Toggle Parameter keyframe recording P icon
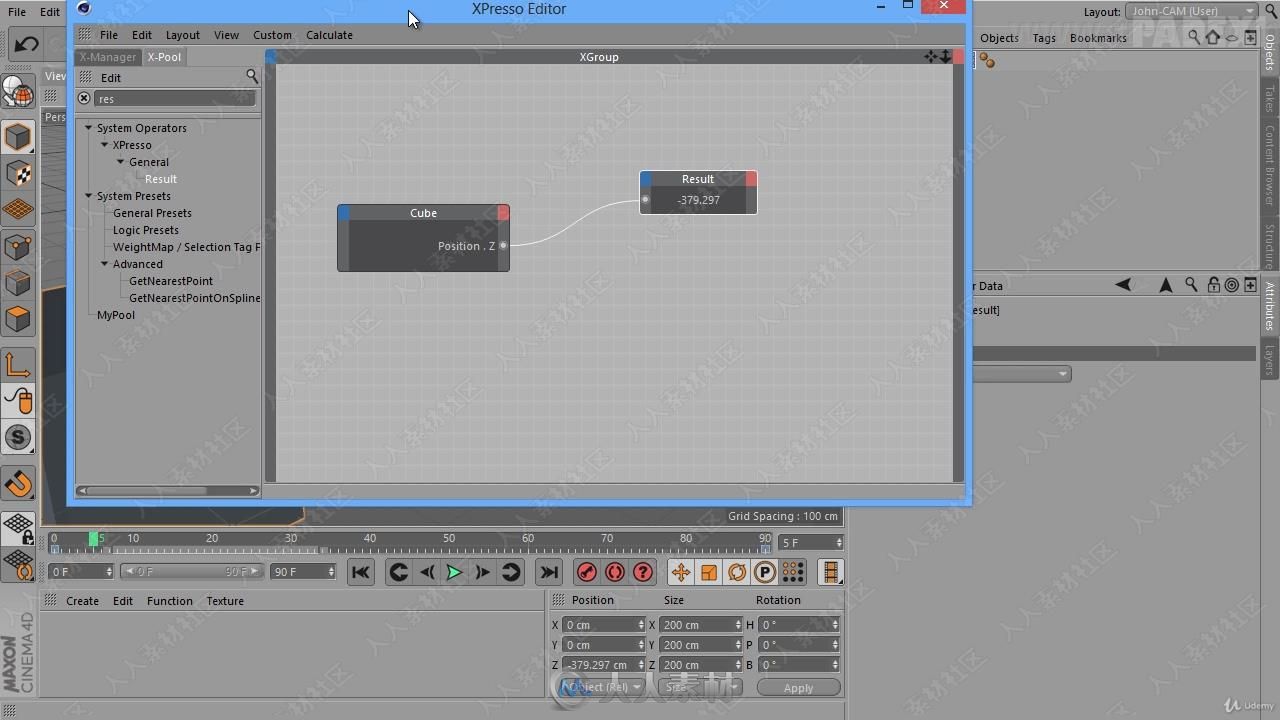 (x=765, y=572)
